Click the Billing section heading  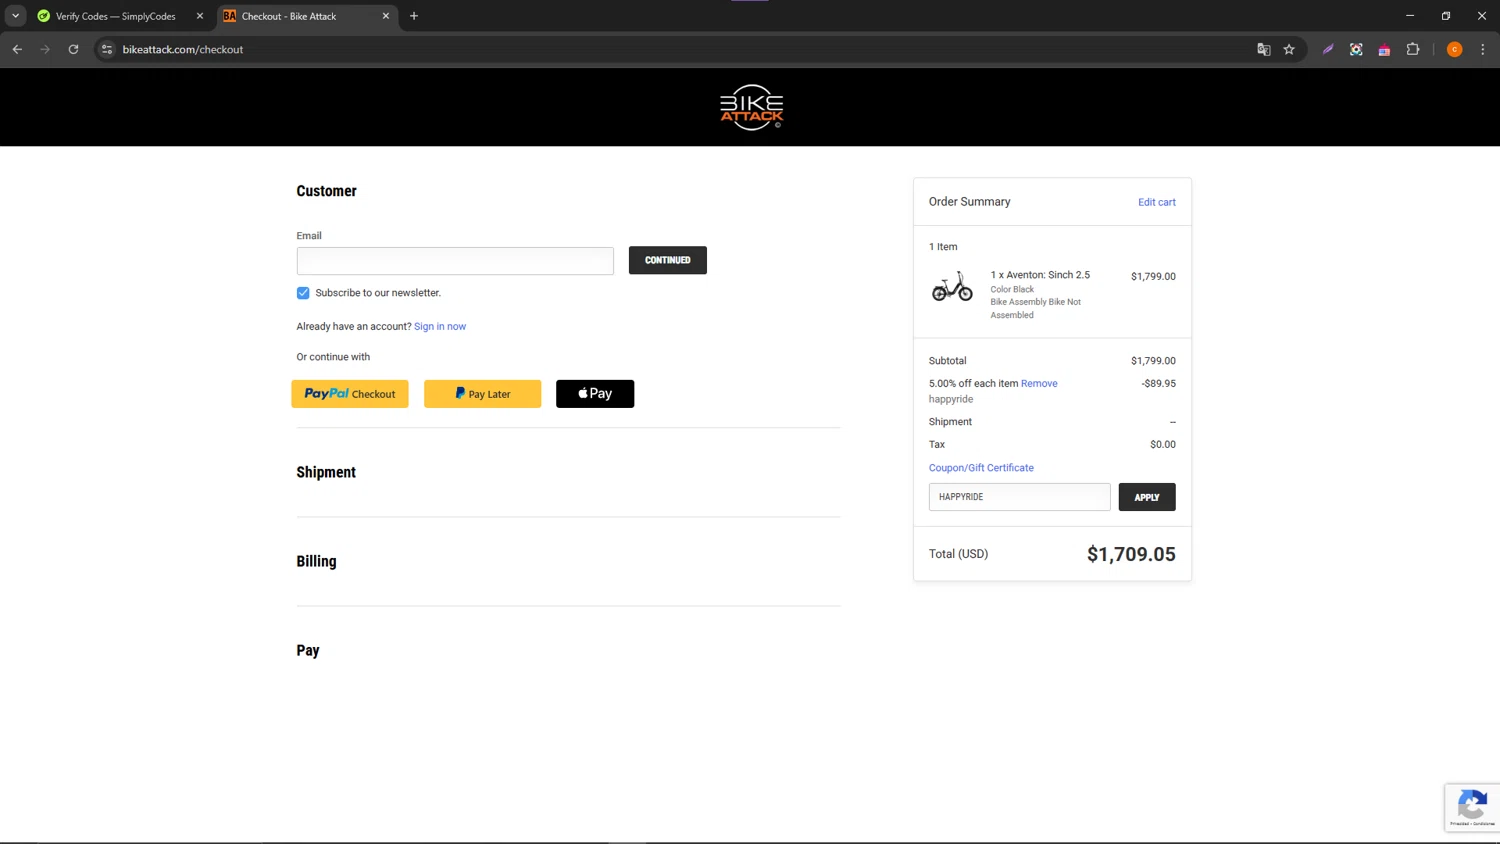(316, 561)
